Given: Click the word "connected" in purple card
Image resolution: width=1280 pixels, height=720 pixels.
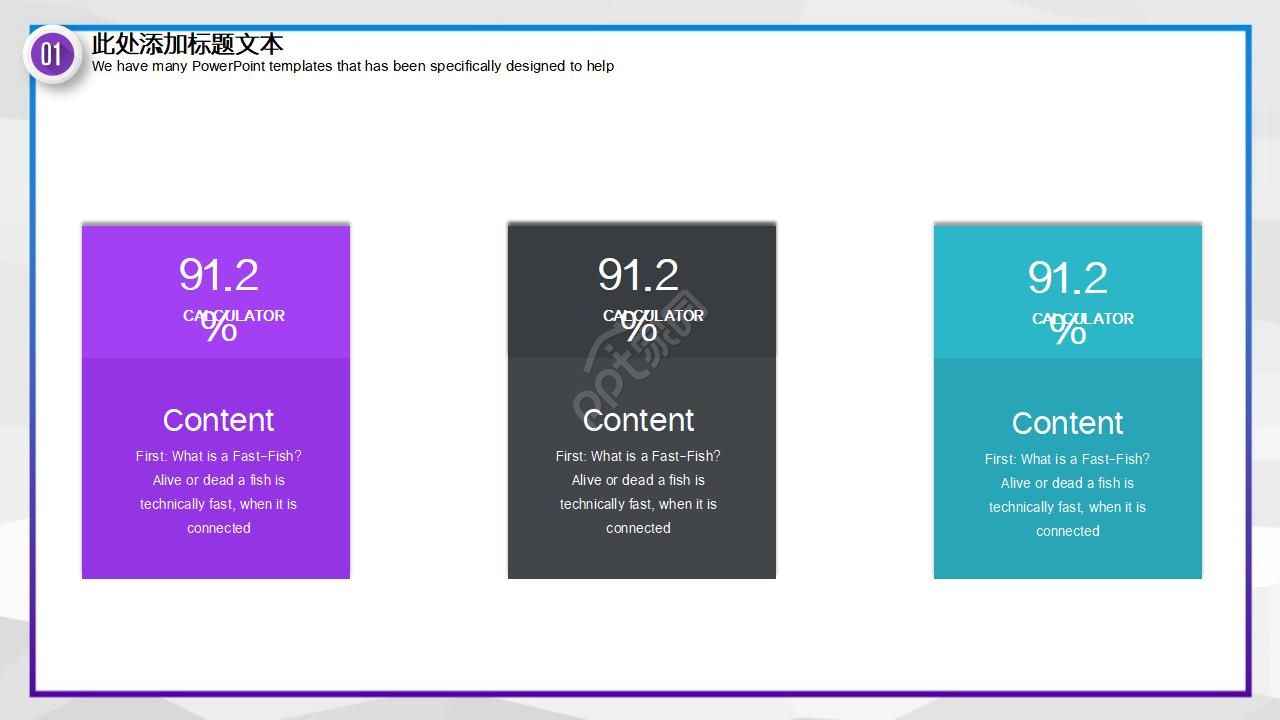Looking at the screenshot, I should point(218,528).
